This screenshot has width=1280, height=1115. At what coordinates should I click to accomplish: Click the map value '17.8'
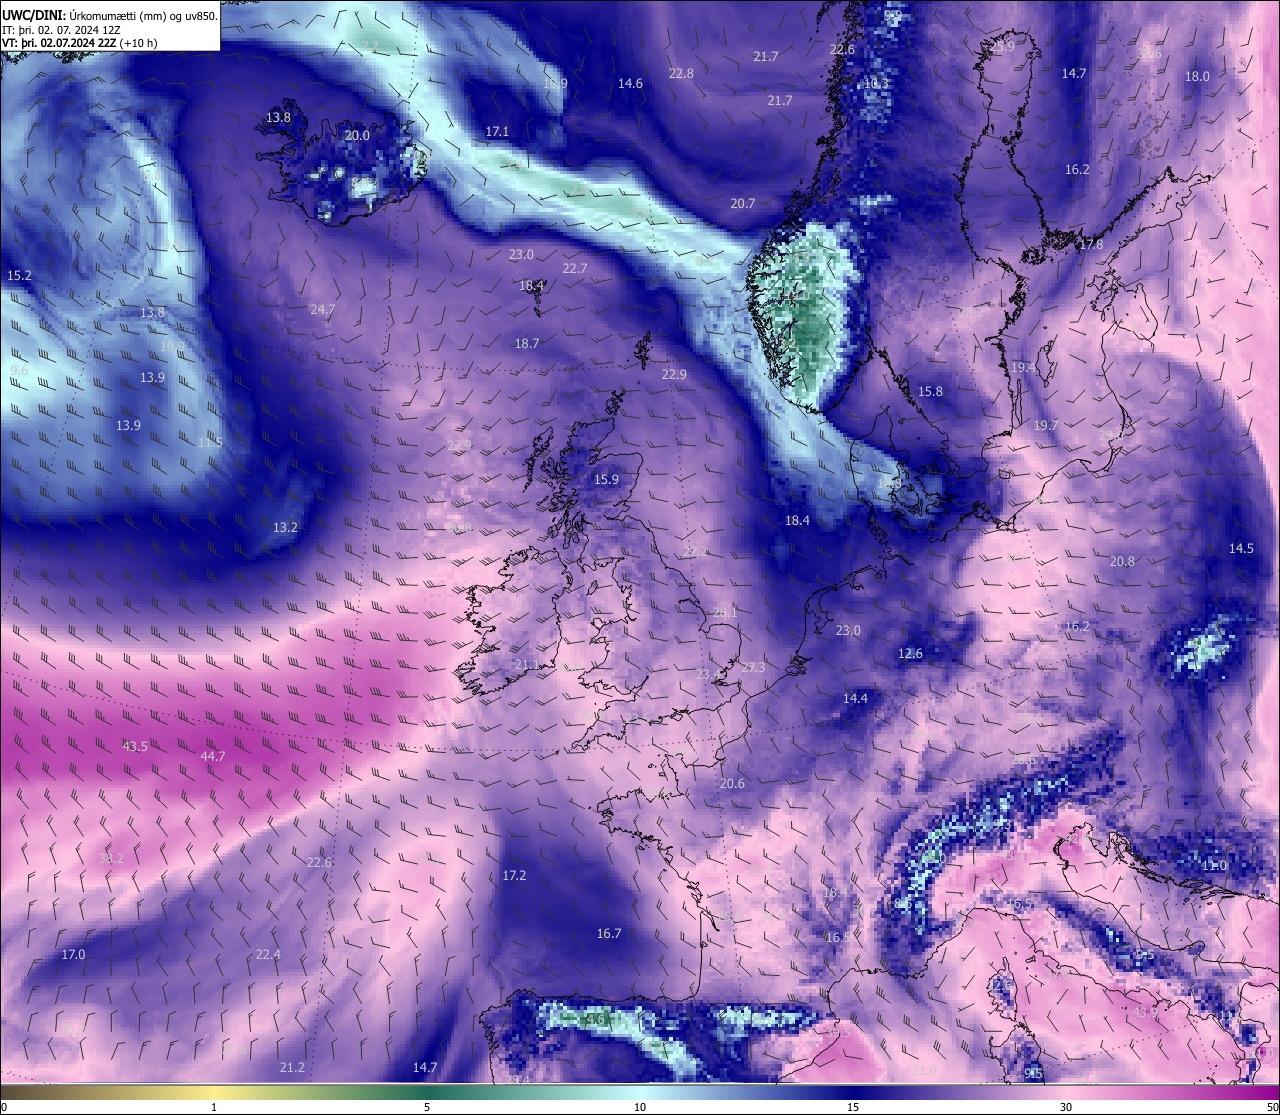pos(1091,244)
